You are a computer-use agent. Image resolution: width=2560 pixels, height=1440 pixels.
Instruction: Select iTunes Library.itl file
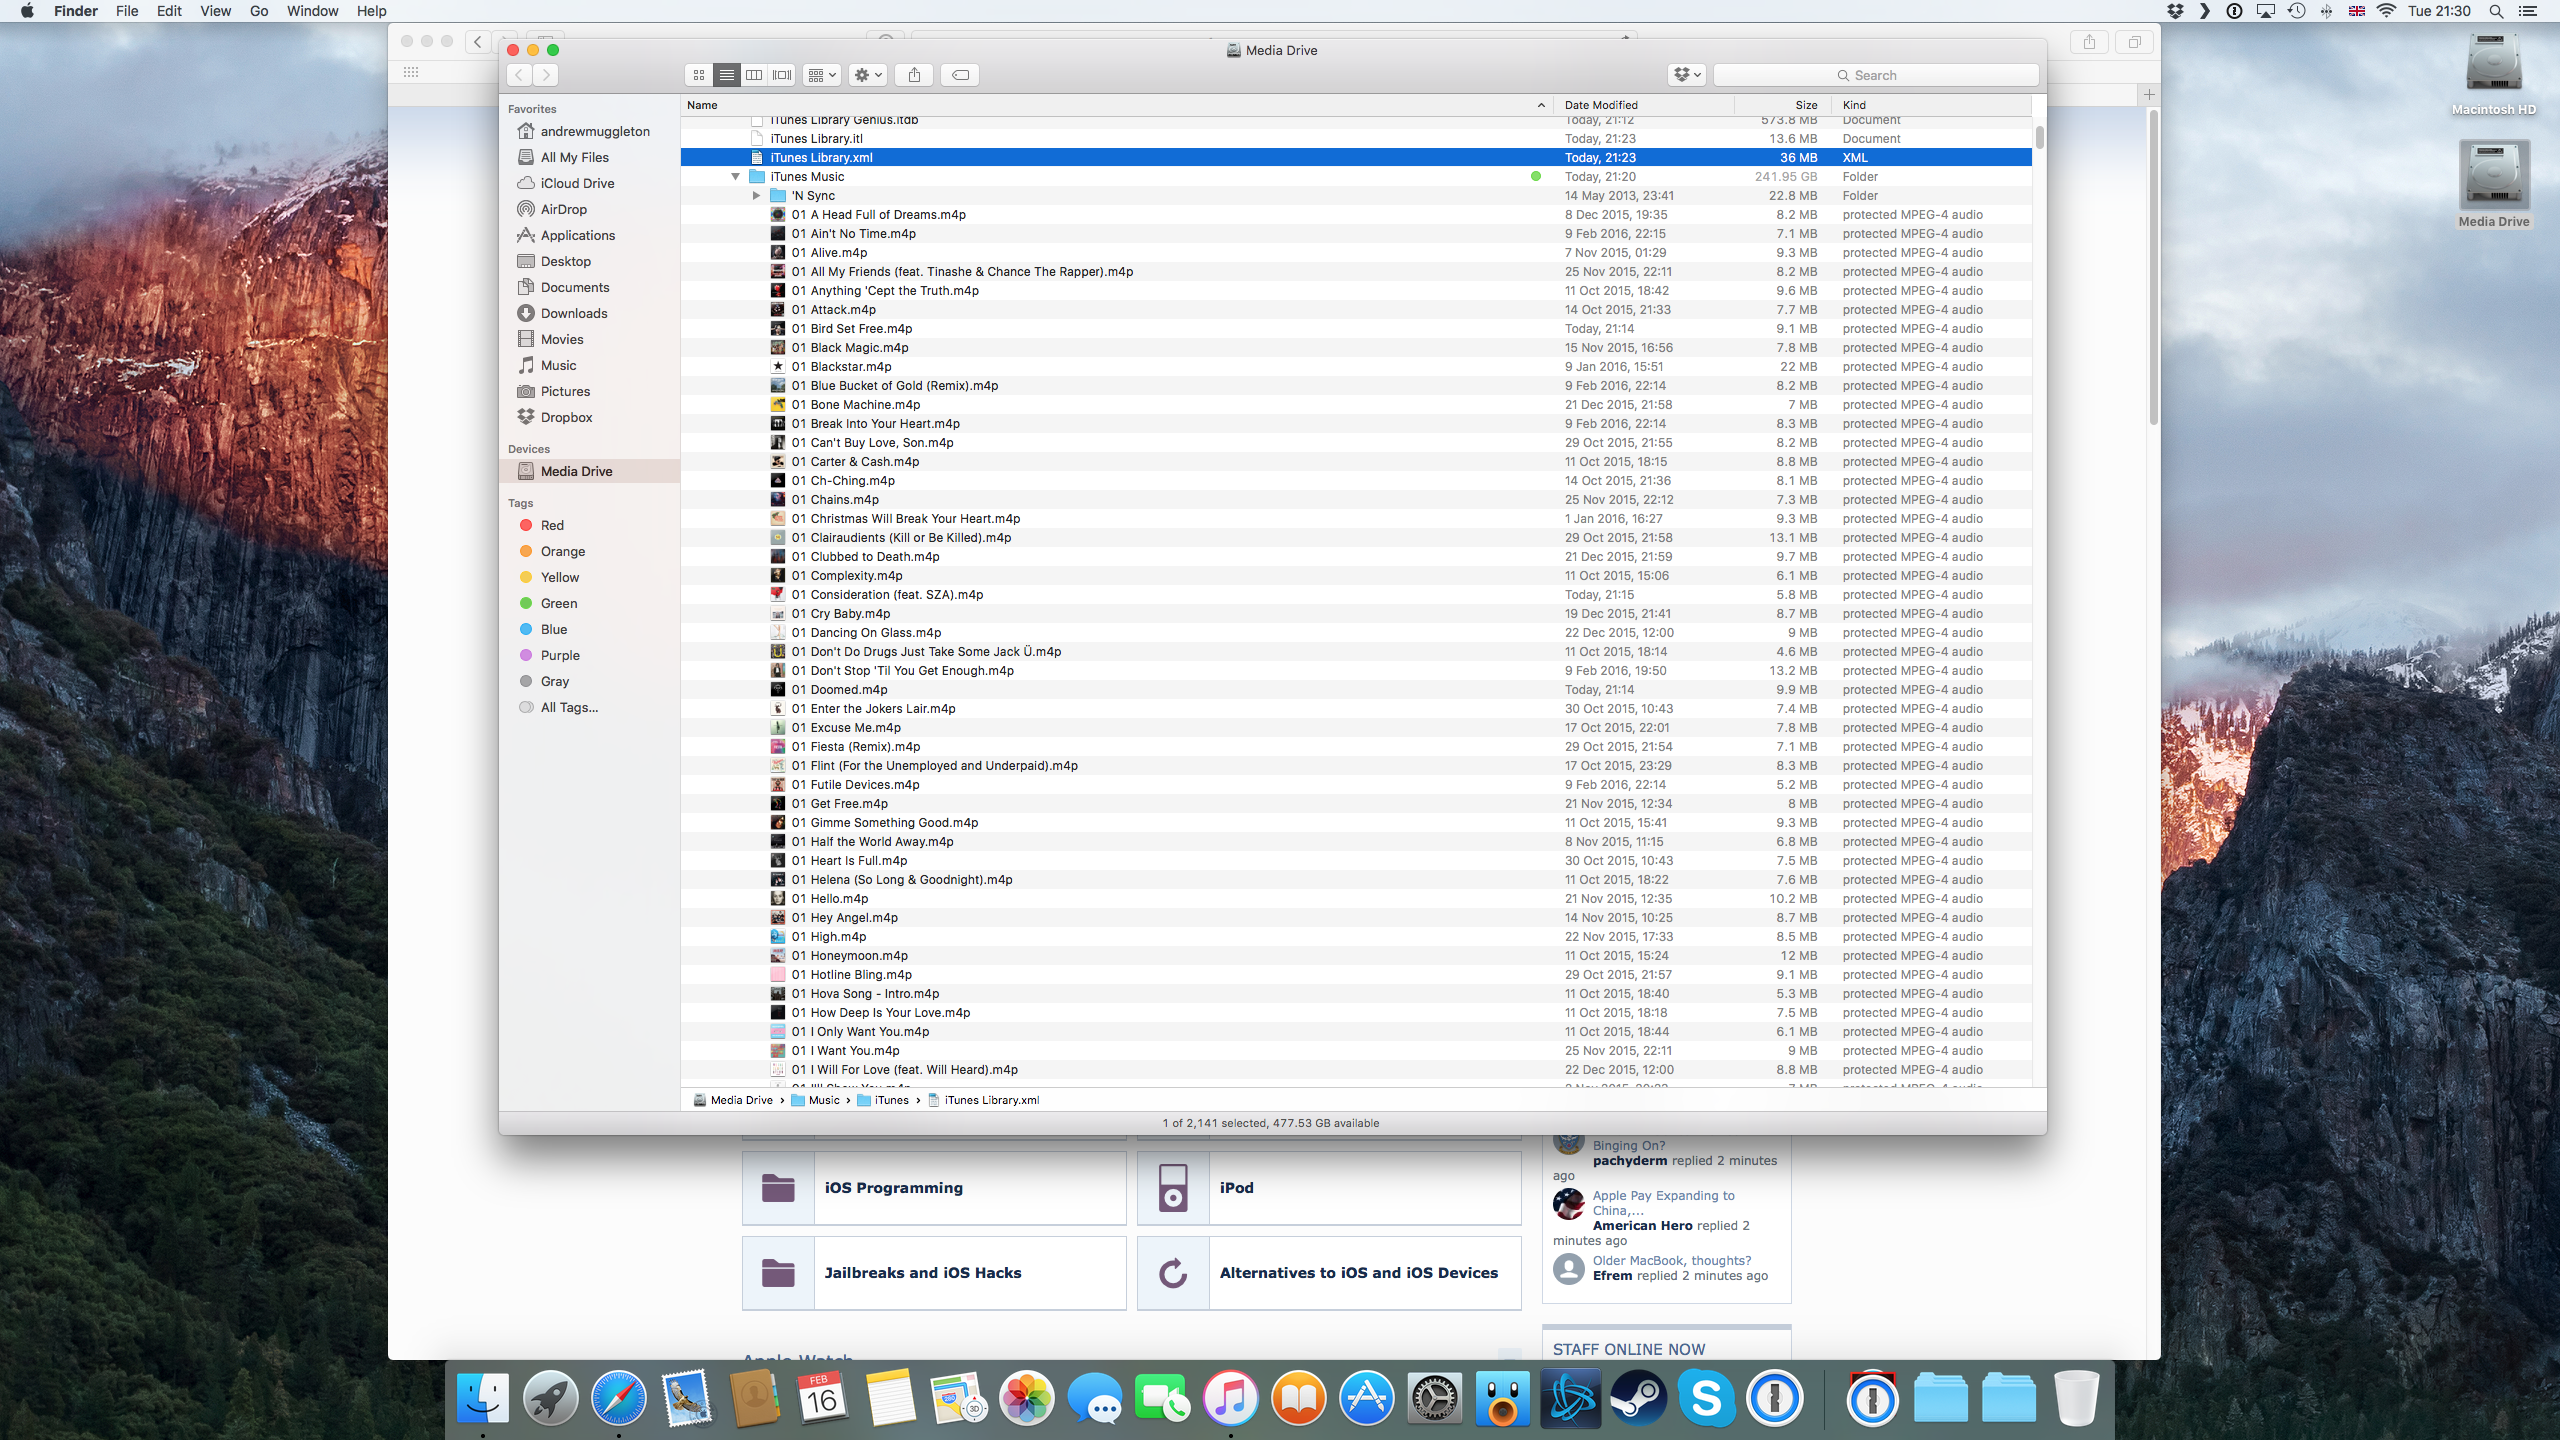[x=1356, y=139]
